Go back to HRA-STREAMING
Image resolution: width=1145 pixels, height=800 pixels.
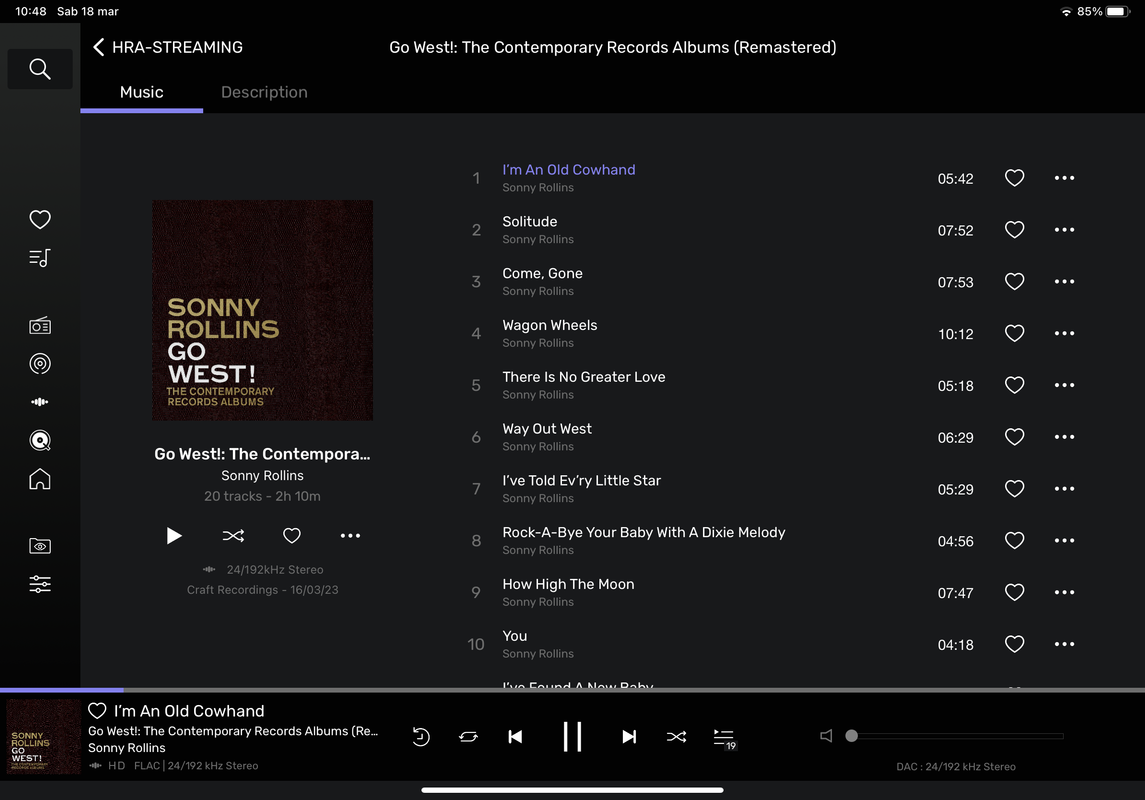tap(168, 47)
